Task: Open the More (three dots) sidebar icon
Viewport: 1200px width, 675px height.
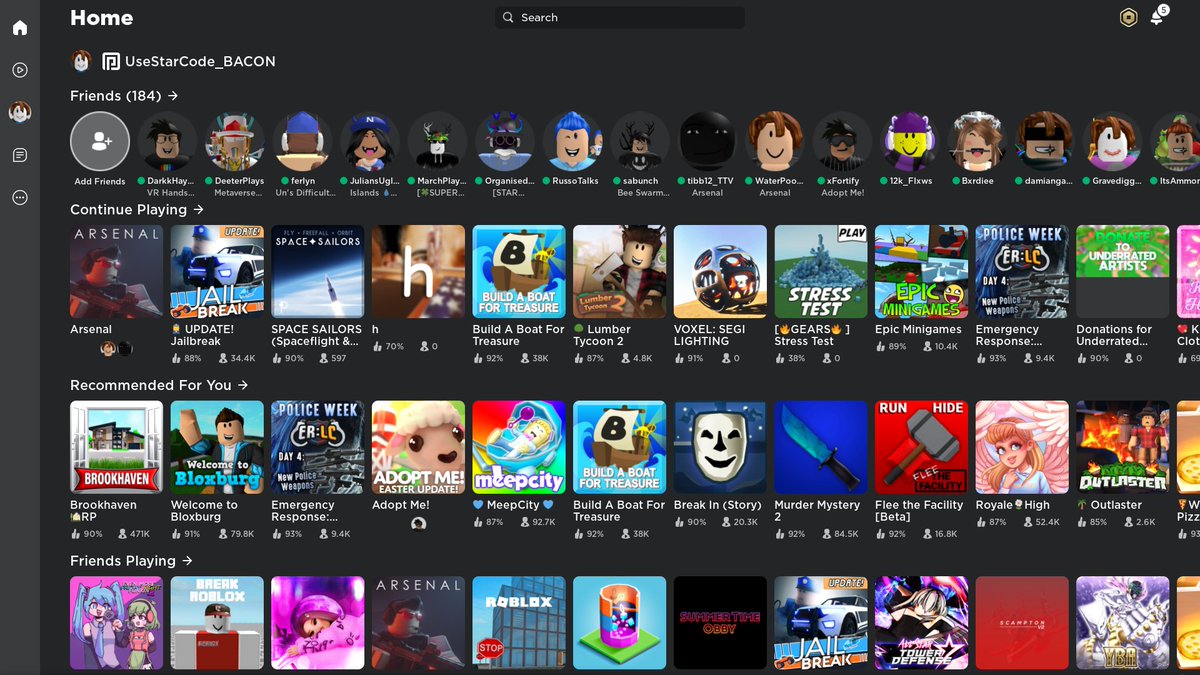Action: tap(20, 198)
